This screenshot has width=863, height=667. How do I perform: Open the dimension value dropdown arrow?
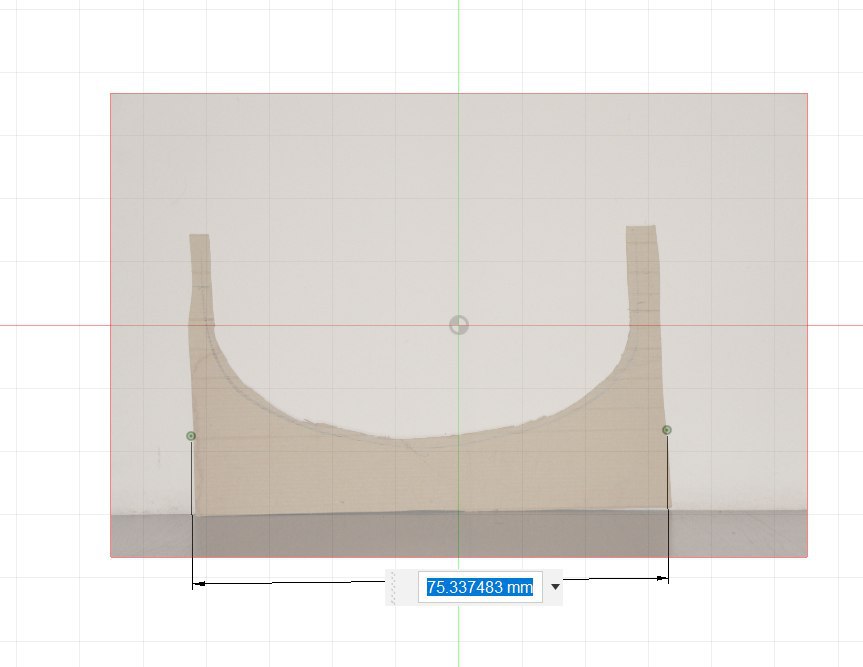[555, 587]
